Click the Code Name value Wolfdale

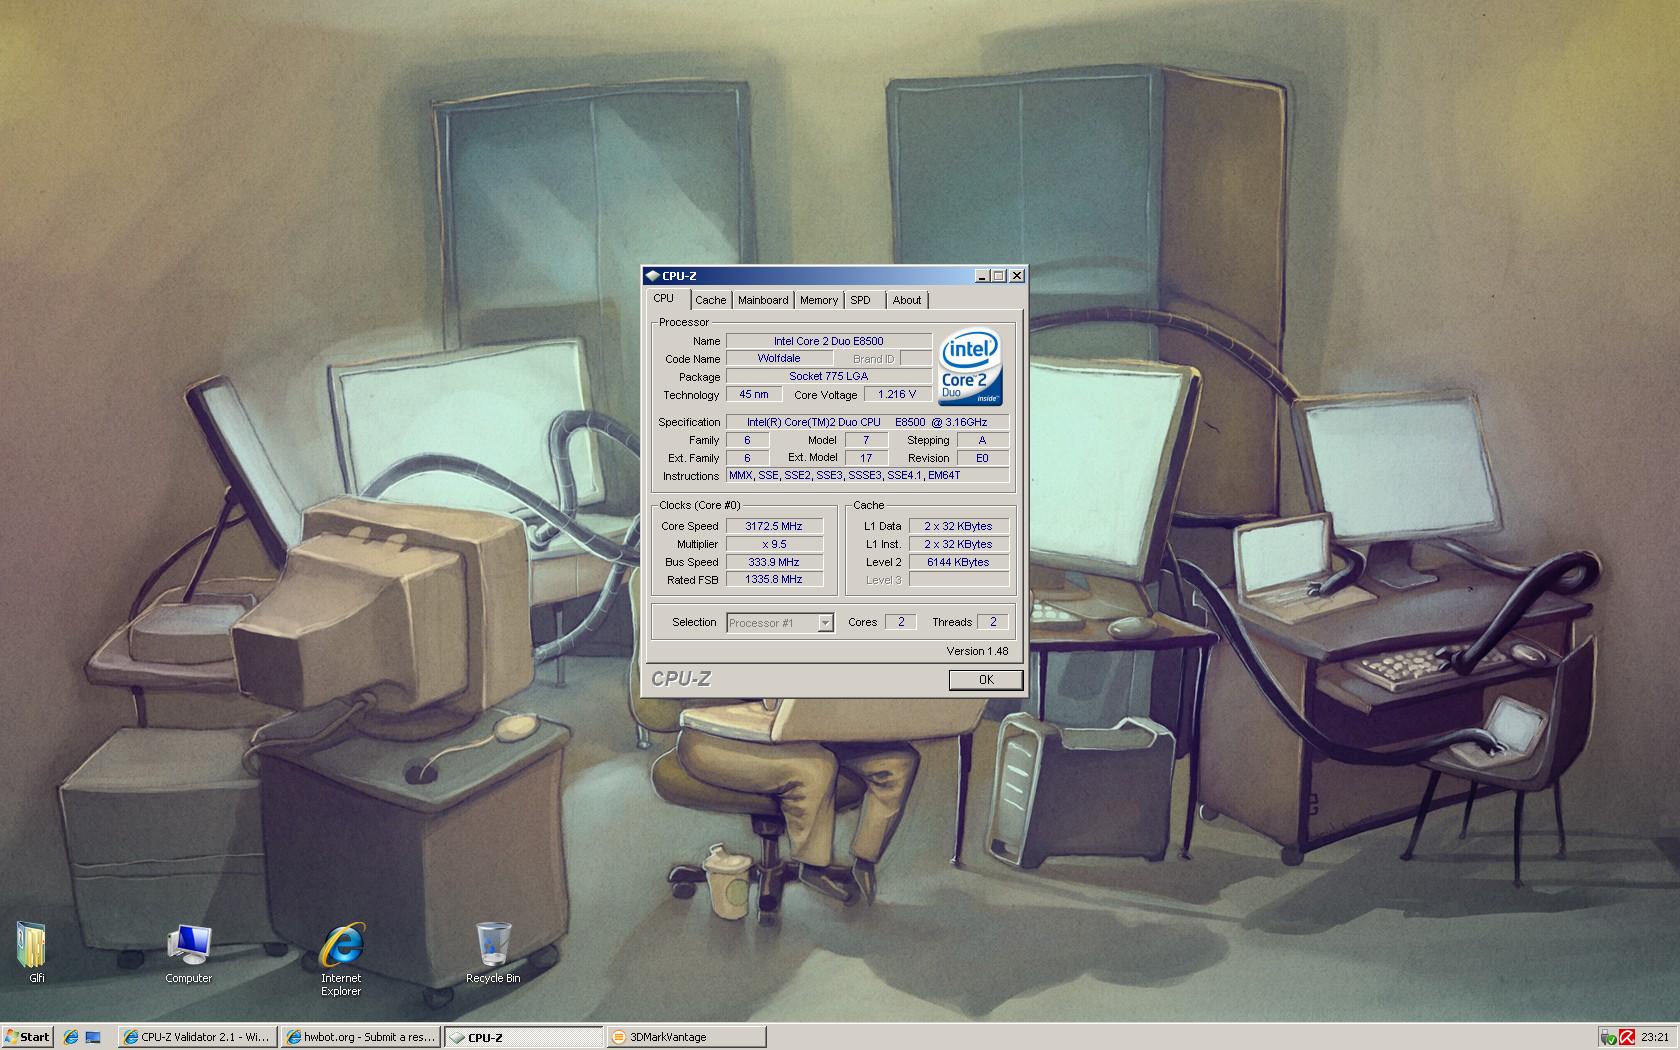[779, 358]
